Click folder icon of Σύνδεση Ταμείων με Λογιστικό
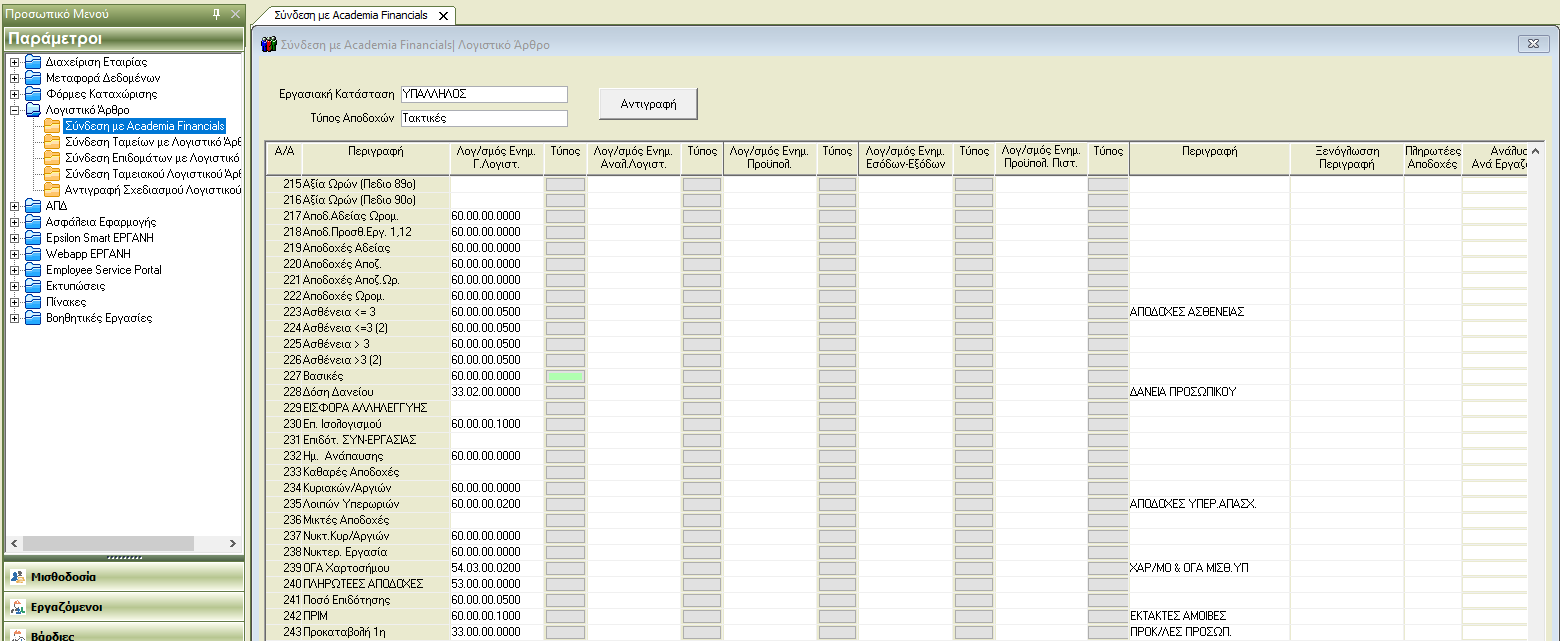The width and height of the screenshot is (1560, 641). coord(52,142)
